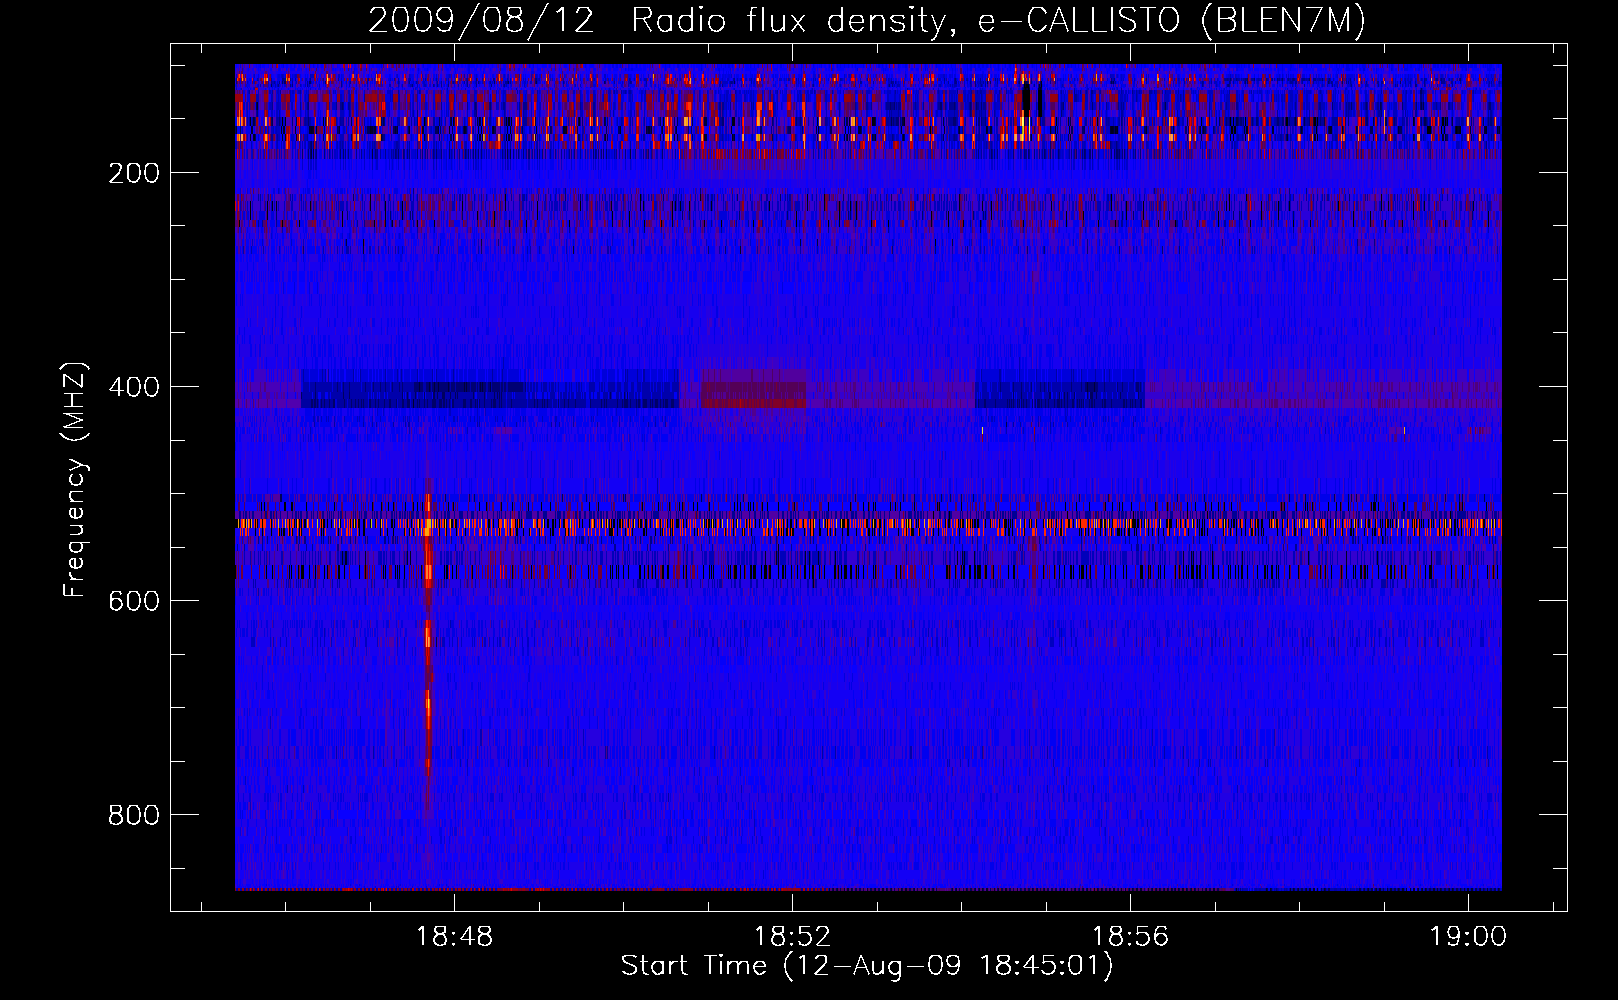1618x1000 pixels.
Task: Click the 19:00 time tick label
Action: click(x=1468, y=937)
